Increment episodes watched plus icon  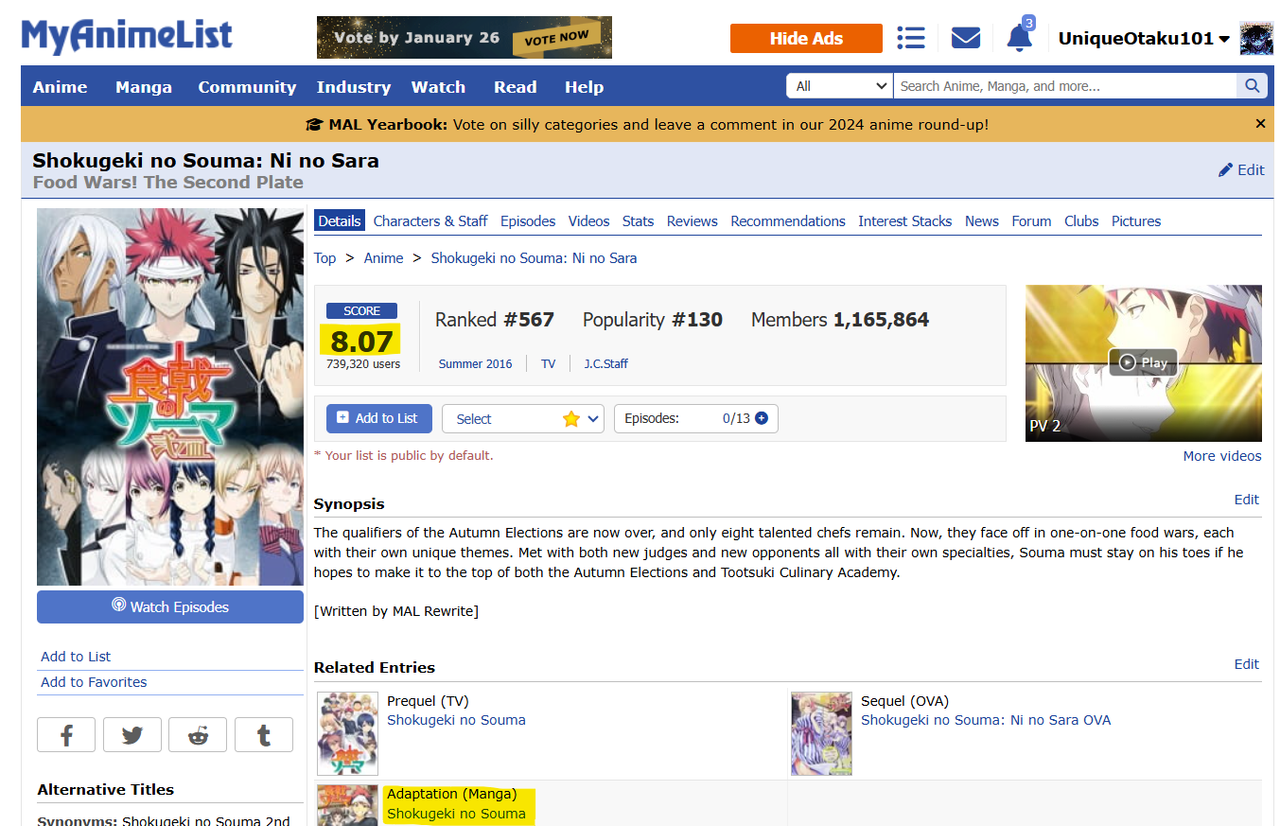762,418
